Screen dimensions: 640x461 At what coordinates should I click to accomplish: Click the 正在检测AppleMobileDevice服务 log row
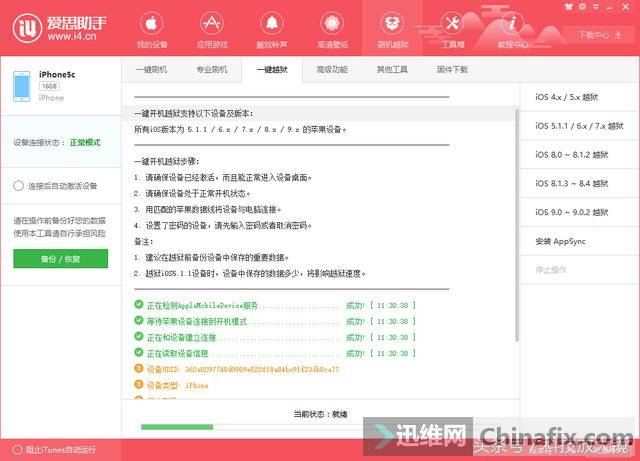(x=275, y=305)
